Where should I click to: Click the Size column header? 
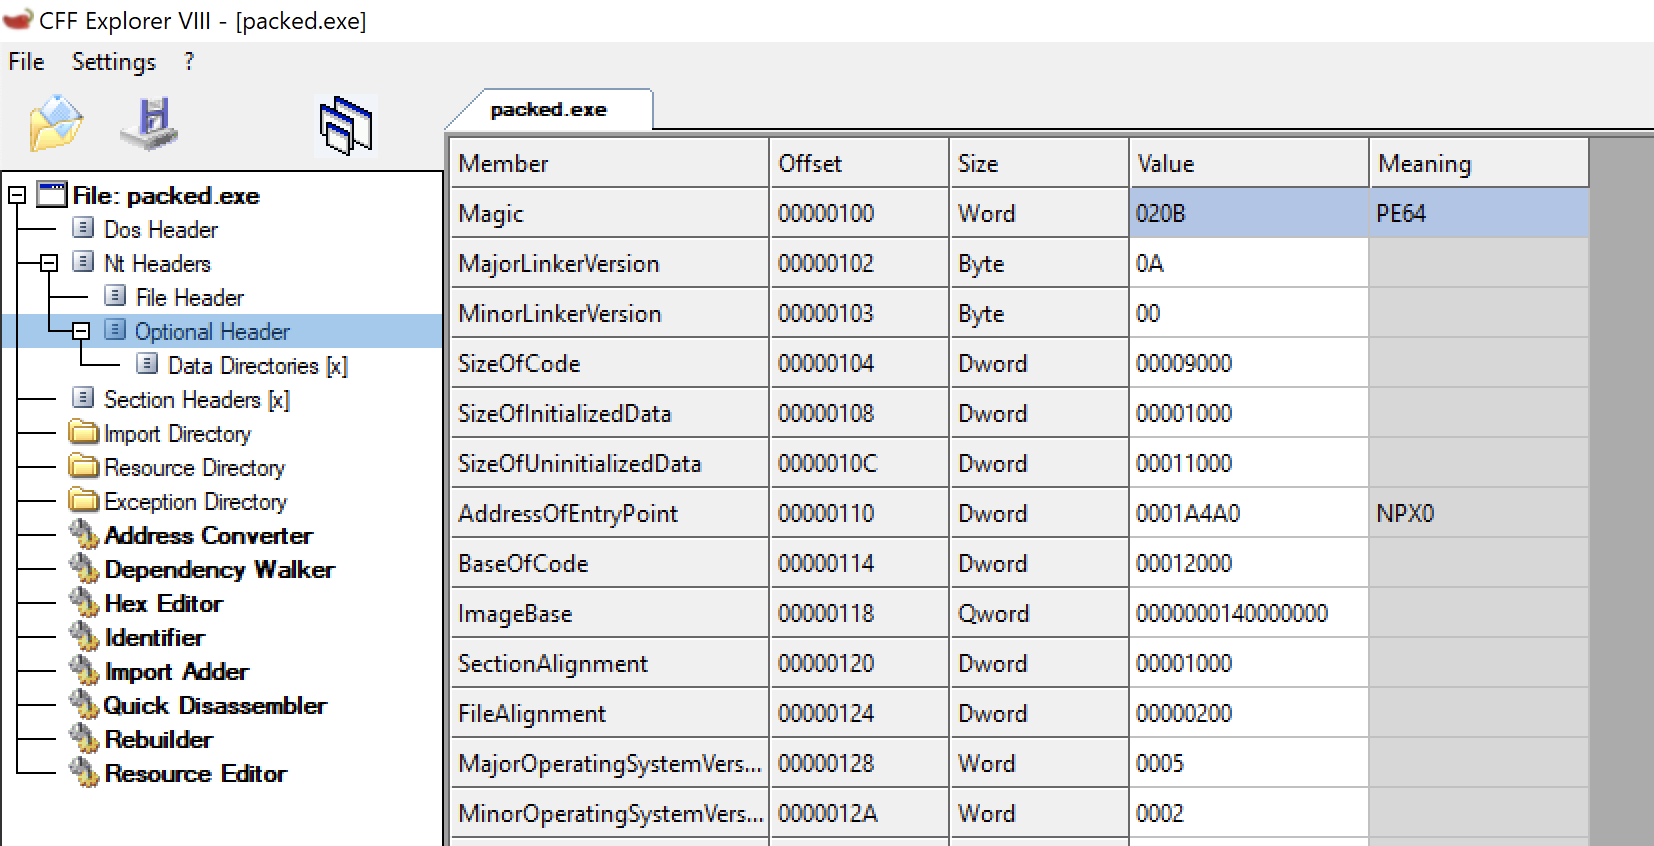pos(1038,163)
